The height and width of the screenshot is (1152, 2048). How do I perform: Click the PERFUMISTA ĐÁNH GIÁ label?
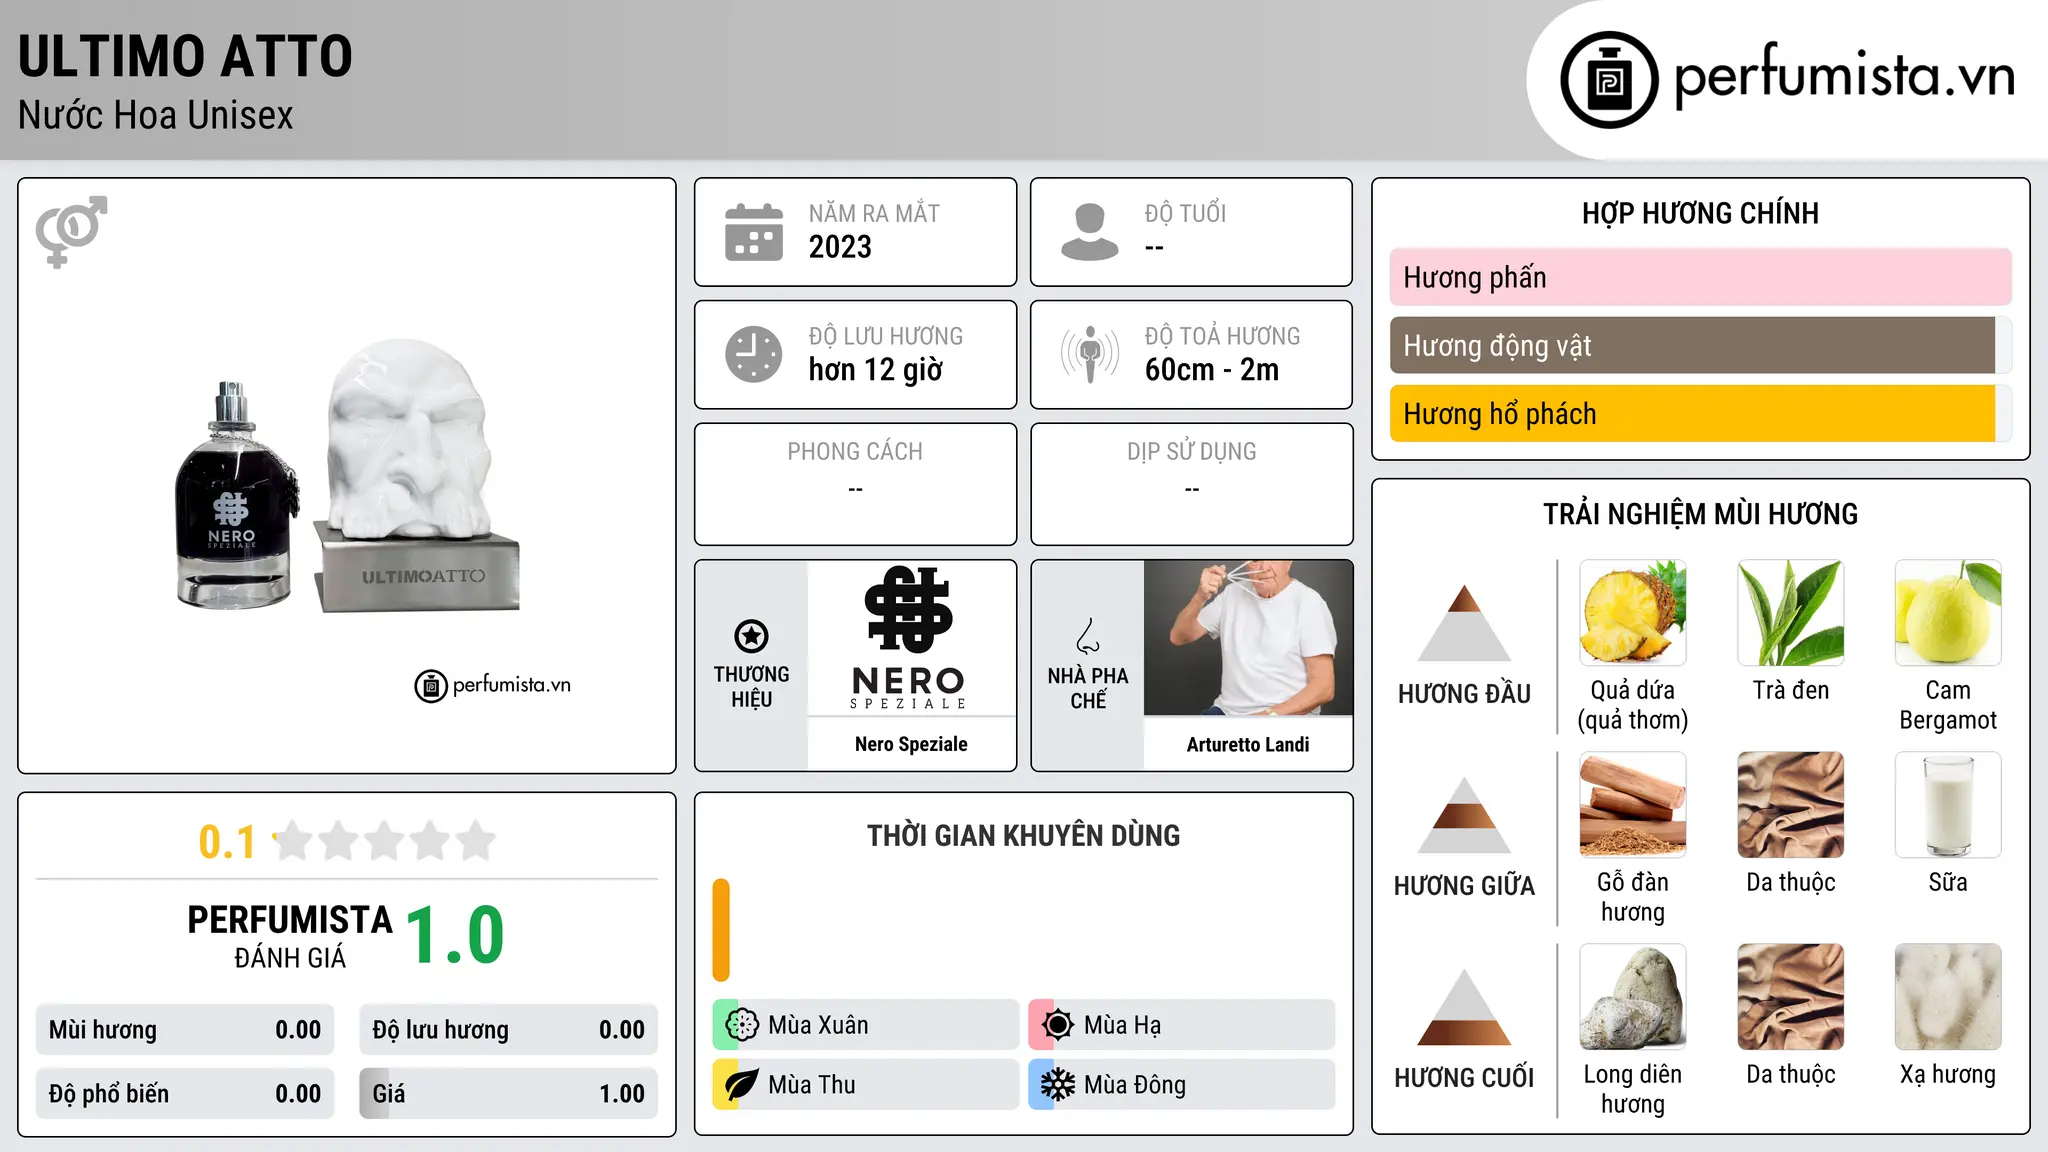pyautogui.click(x=290, y=937)
